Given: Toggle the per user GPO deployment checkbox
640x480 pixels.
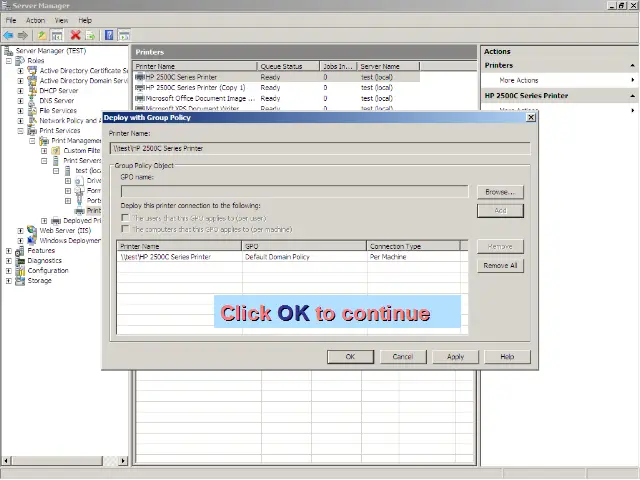Looking at the screenshot, I should point(125,218).
